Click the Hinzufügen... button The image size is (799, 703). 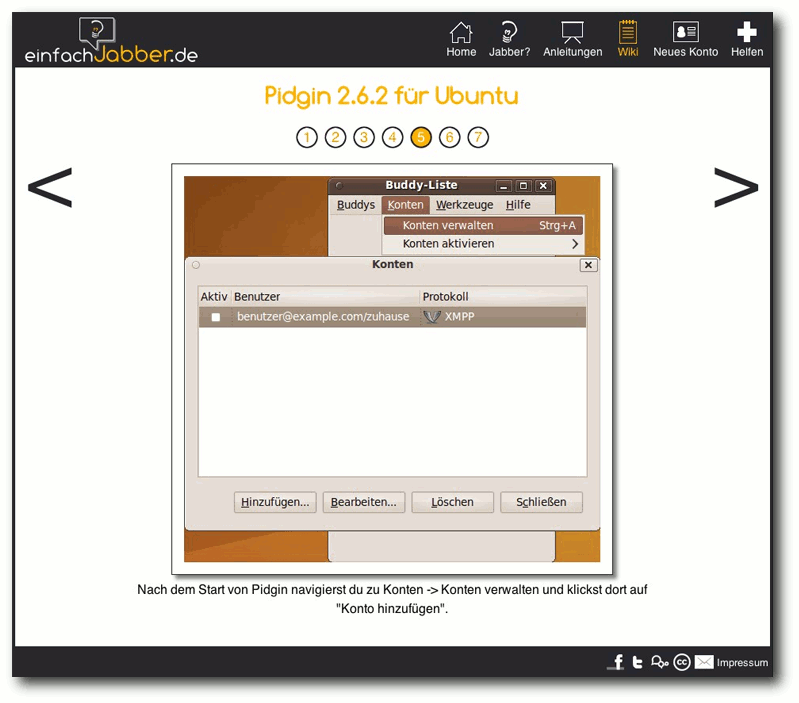pyautogui.click(x=275, y=502)
